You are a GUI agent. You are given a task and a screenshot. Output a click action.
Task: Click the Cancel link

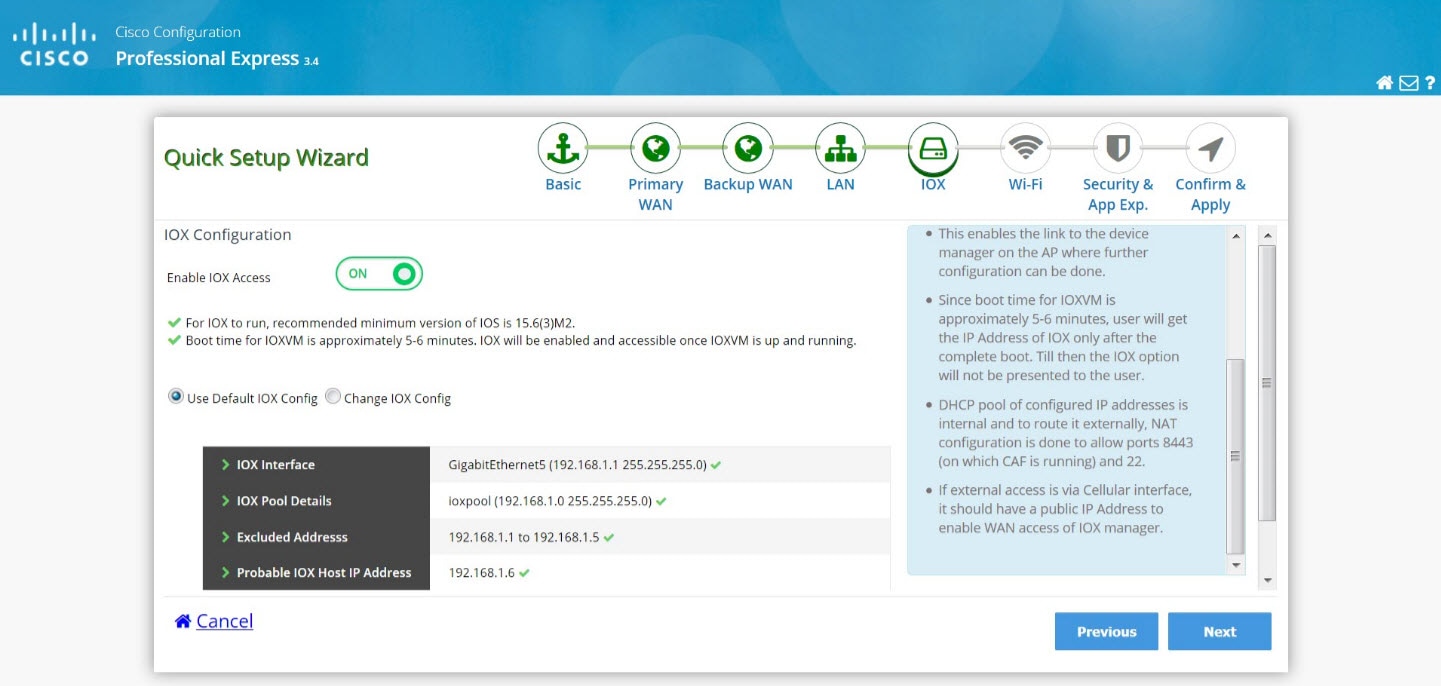224,621
